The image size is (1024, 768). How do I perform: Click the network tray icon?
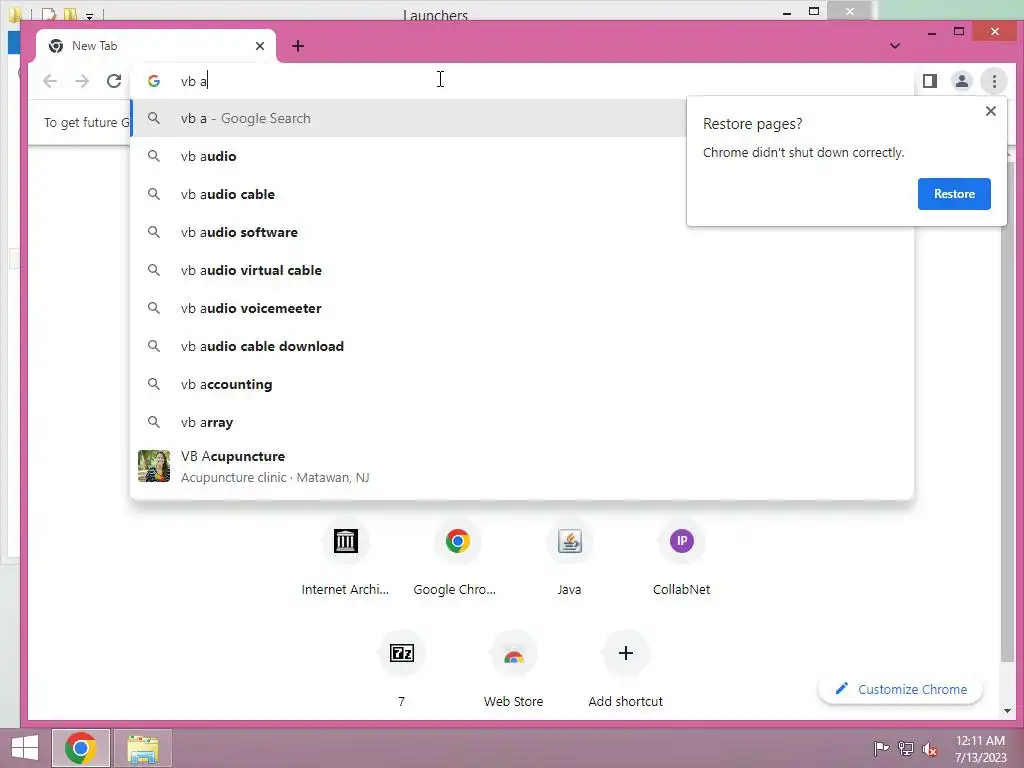906,748
